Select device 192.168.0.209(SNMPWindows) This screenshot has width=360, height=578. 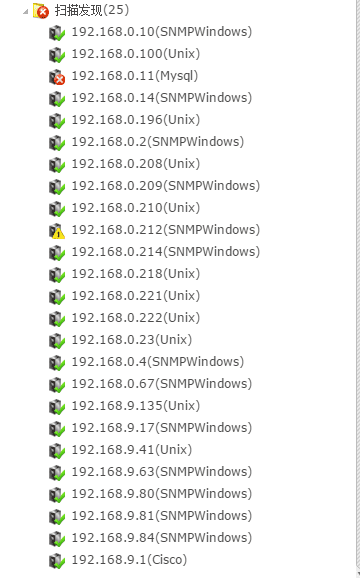(x=166, y=186)
